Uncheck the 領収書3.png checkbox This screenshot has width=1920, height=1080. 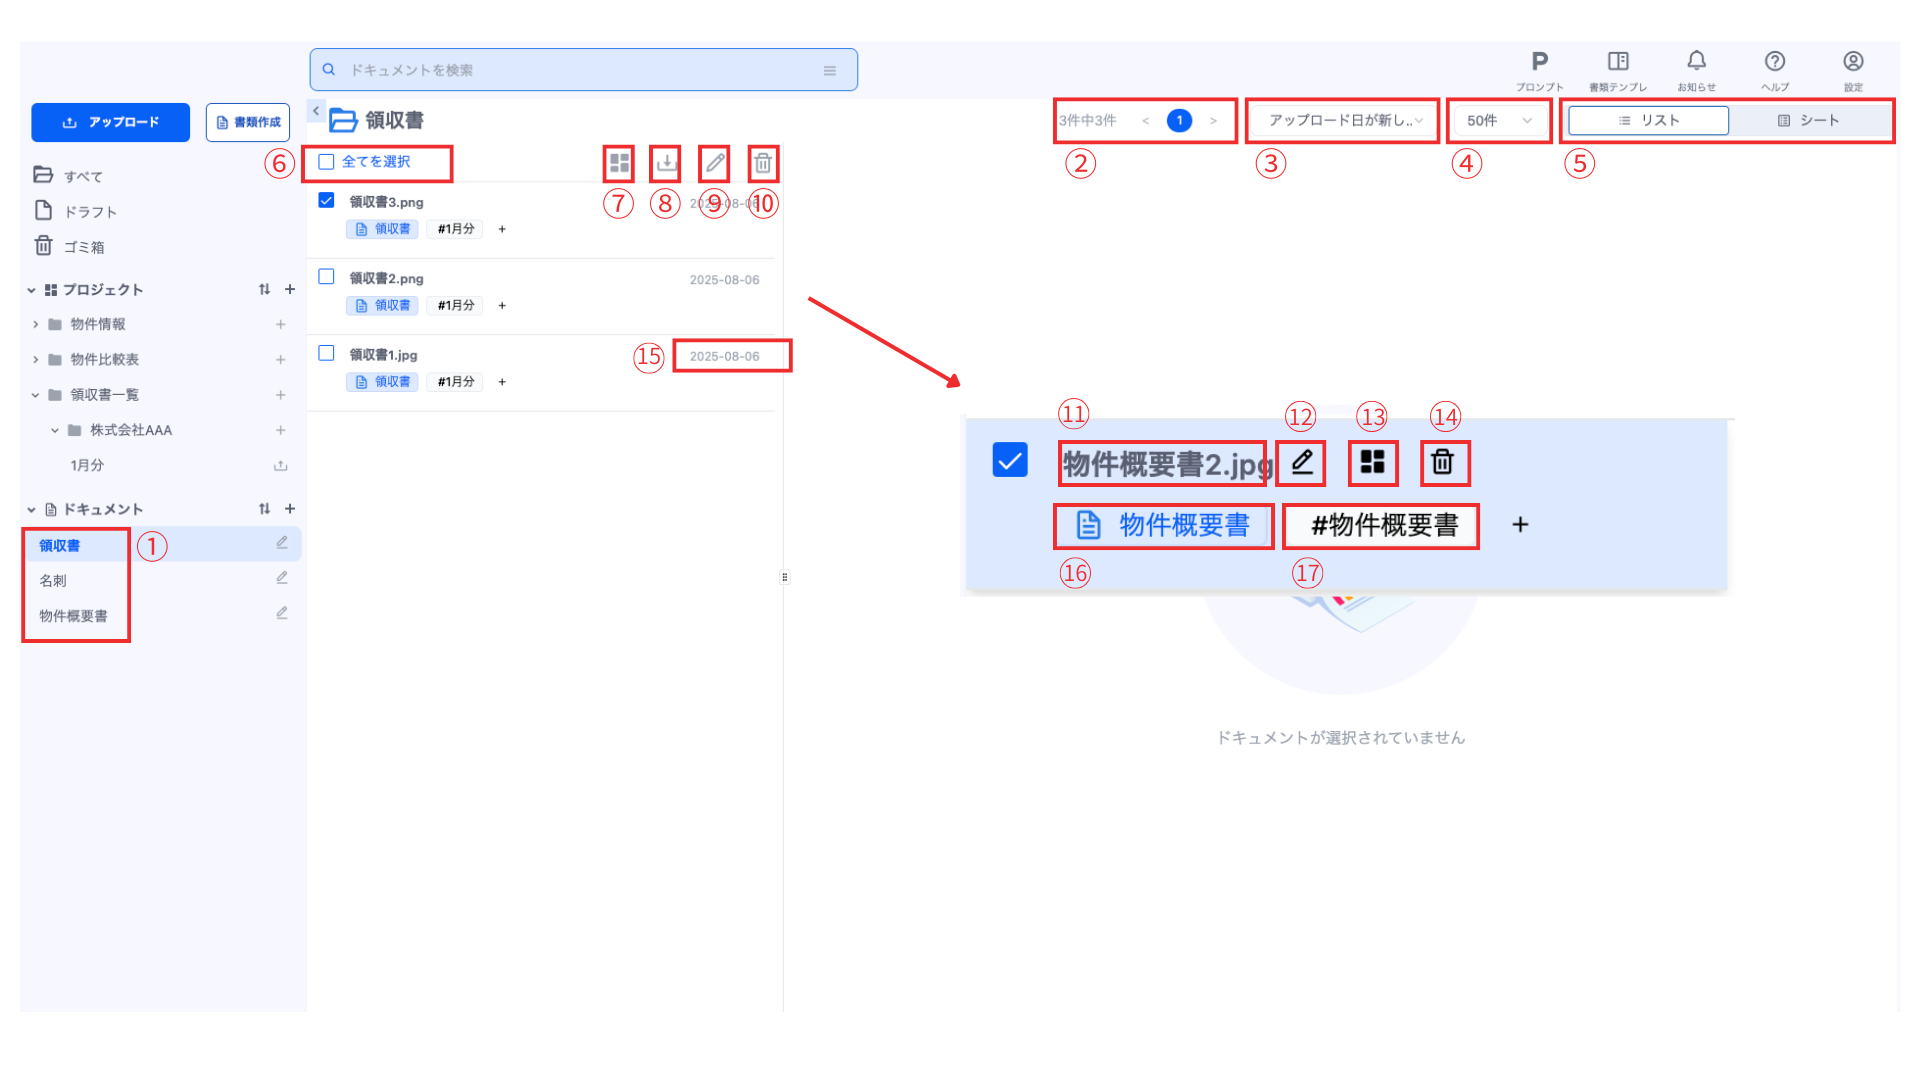326,200
